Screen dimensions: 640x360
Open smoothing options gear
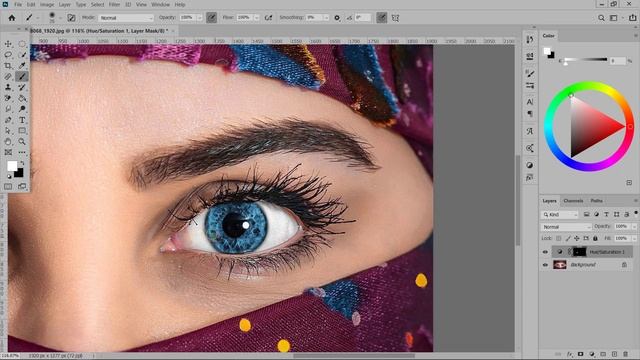pos(337,18)
